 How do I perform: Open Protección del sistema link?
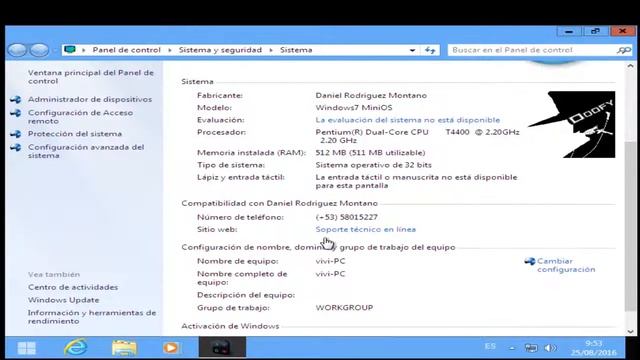tap(75, 134)
